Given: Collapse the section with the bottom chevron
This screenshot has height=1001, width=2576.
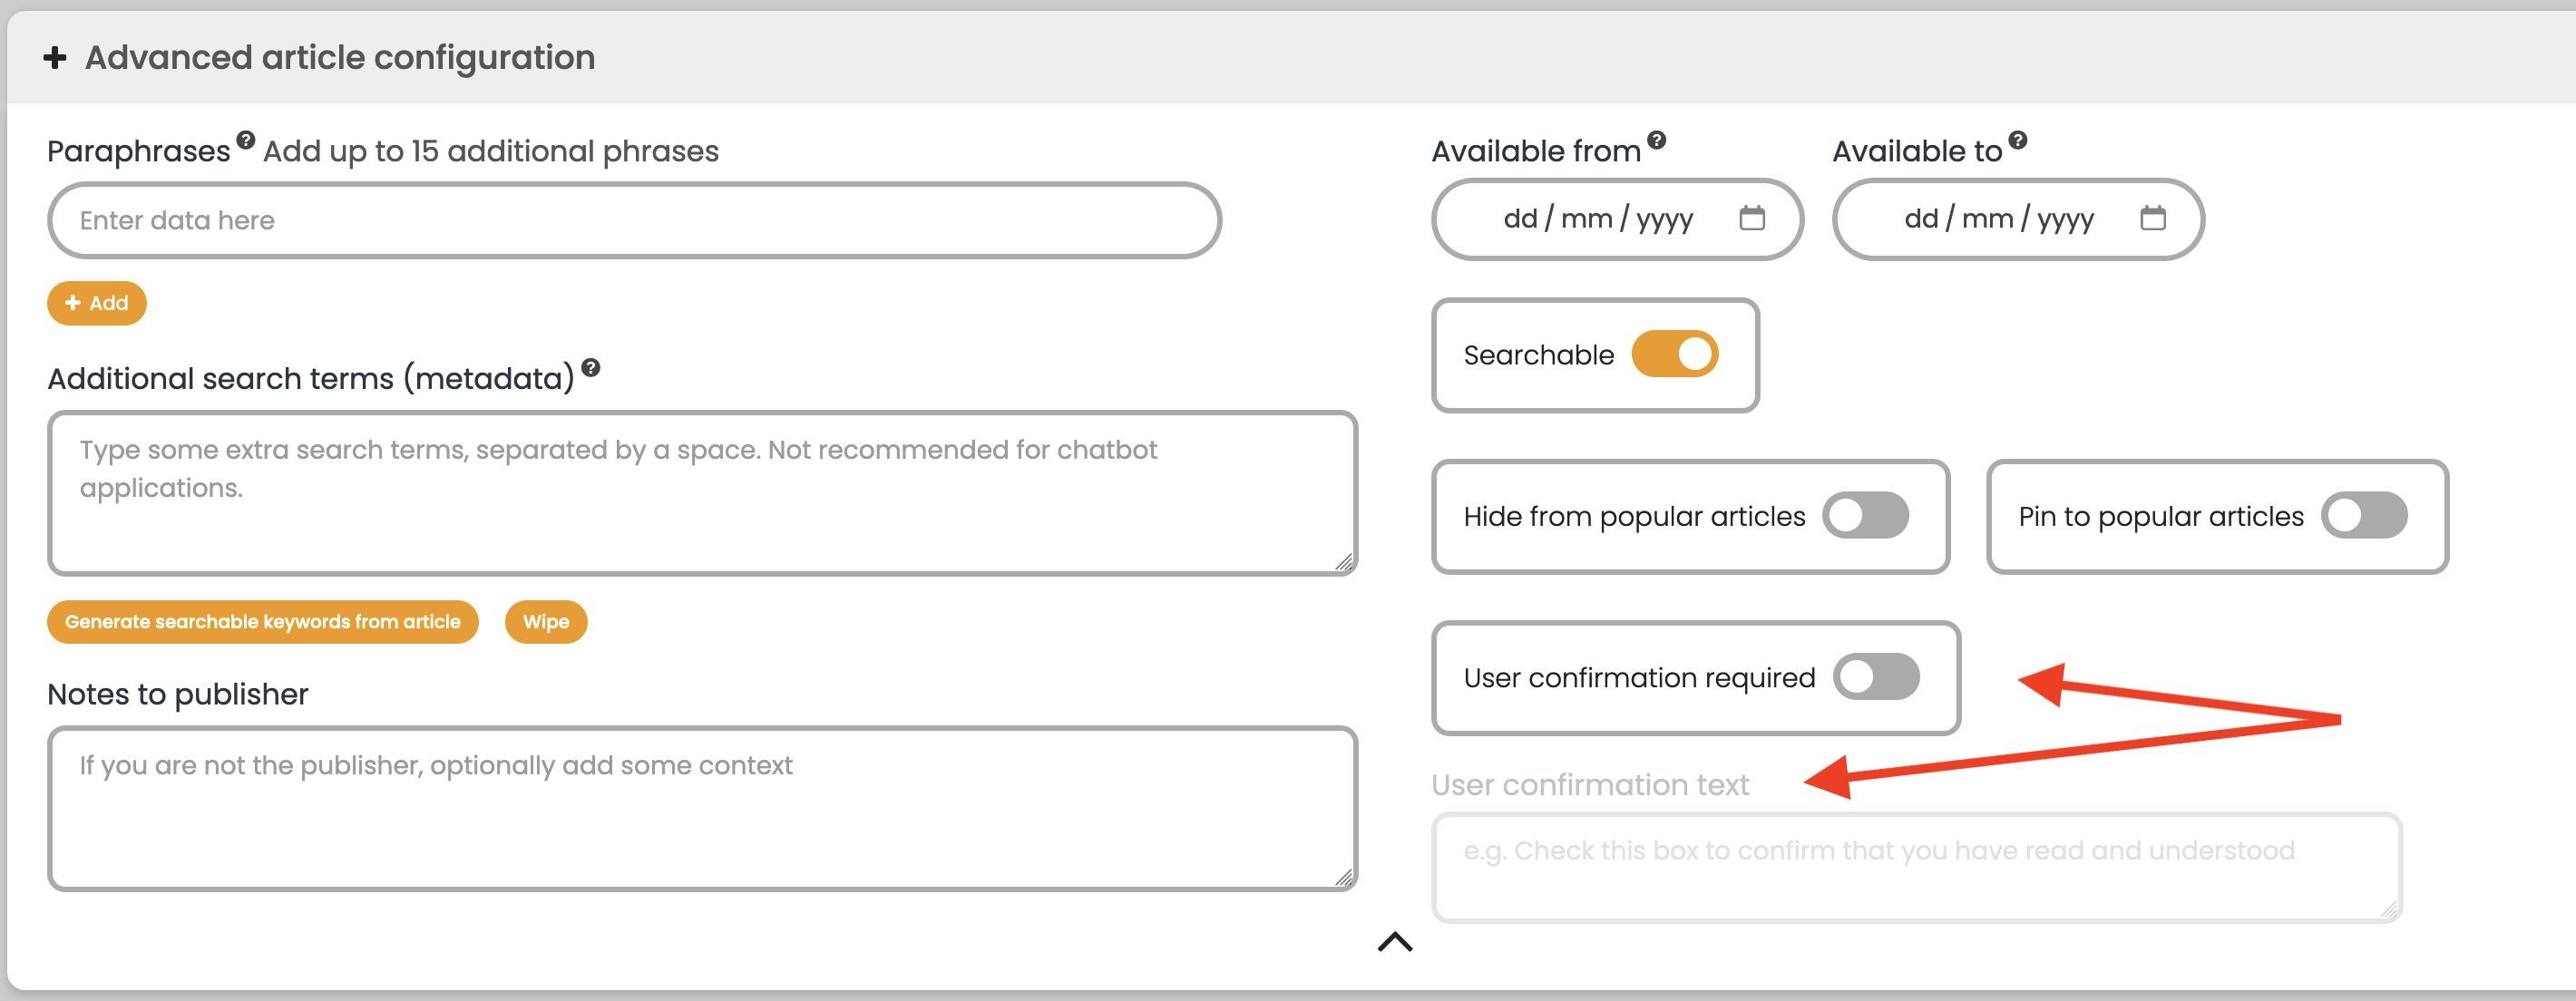Looking at the screenshot, I should point(1395,941).
